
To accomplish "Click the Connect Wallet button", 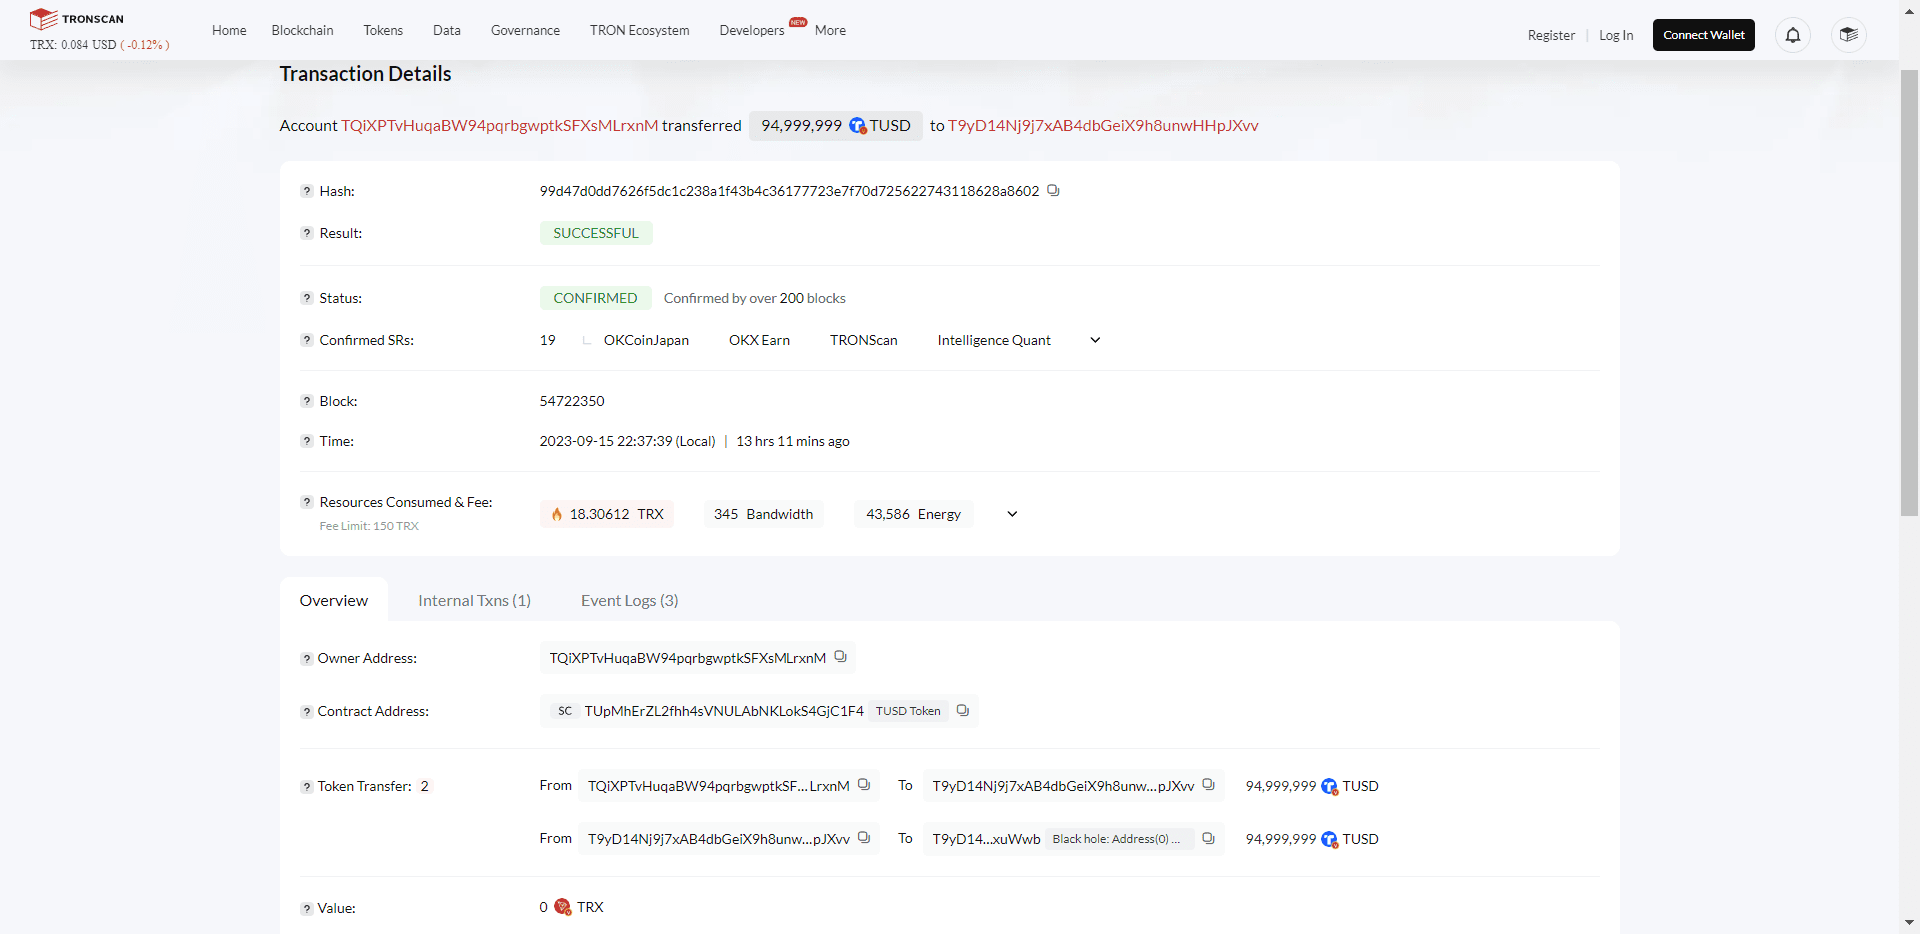I will point(1704,35).
